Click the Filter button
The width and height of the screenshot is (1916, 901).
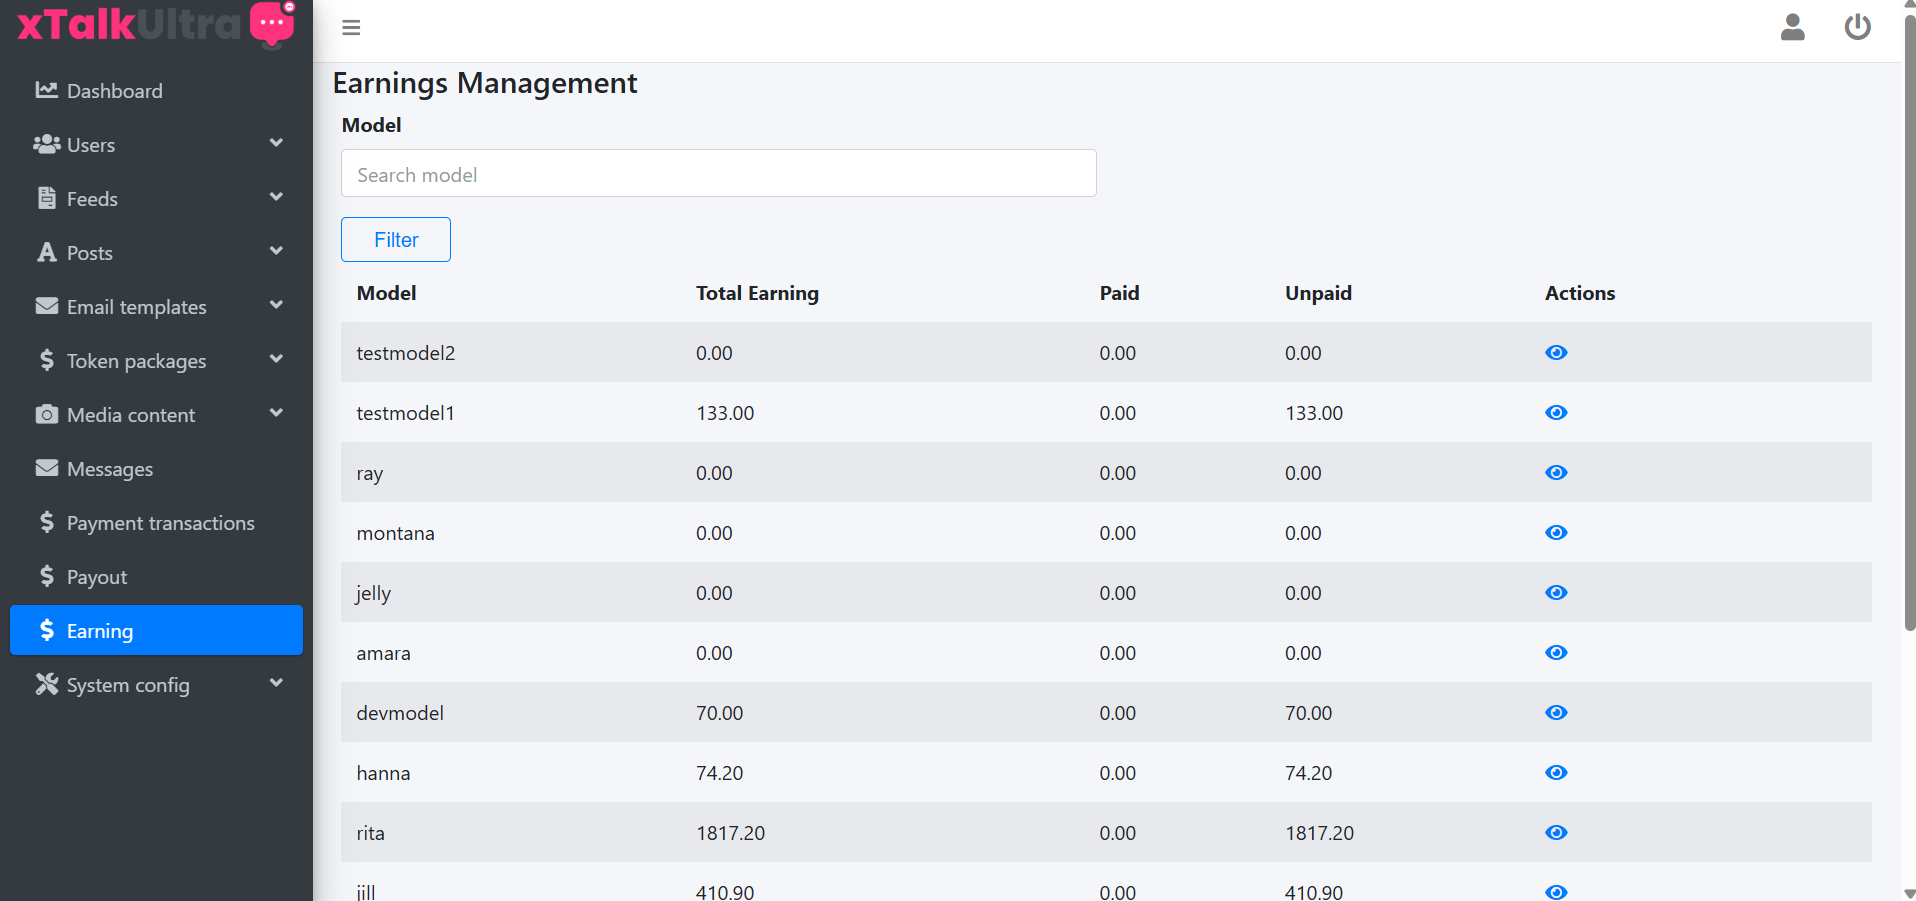tap(396, 240)
